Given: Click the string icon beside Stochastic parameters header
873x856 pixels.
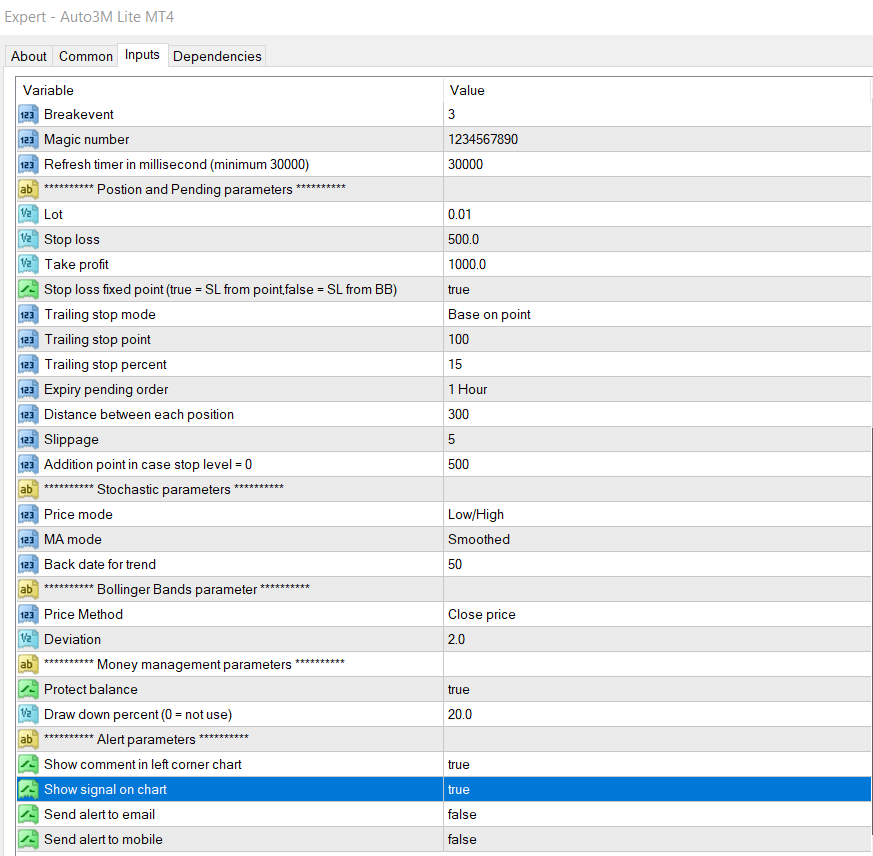Looking at the screenshot, I should [x=28, y=489].
